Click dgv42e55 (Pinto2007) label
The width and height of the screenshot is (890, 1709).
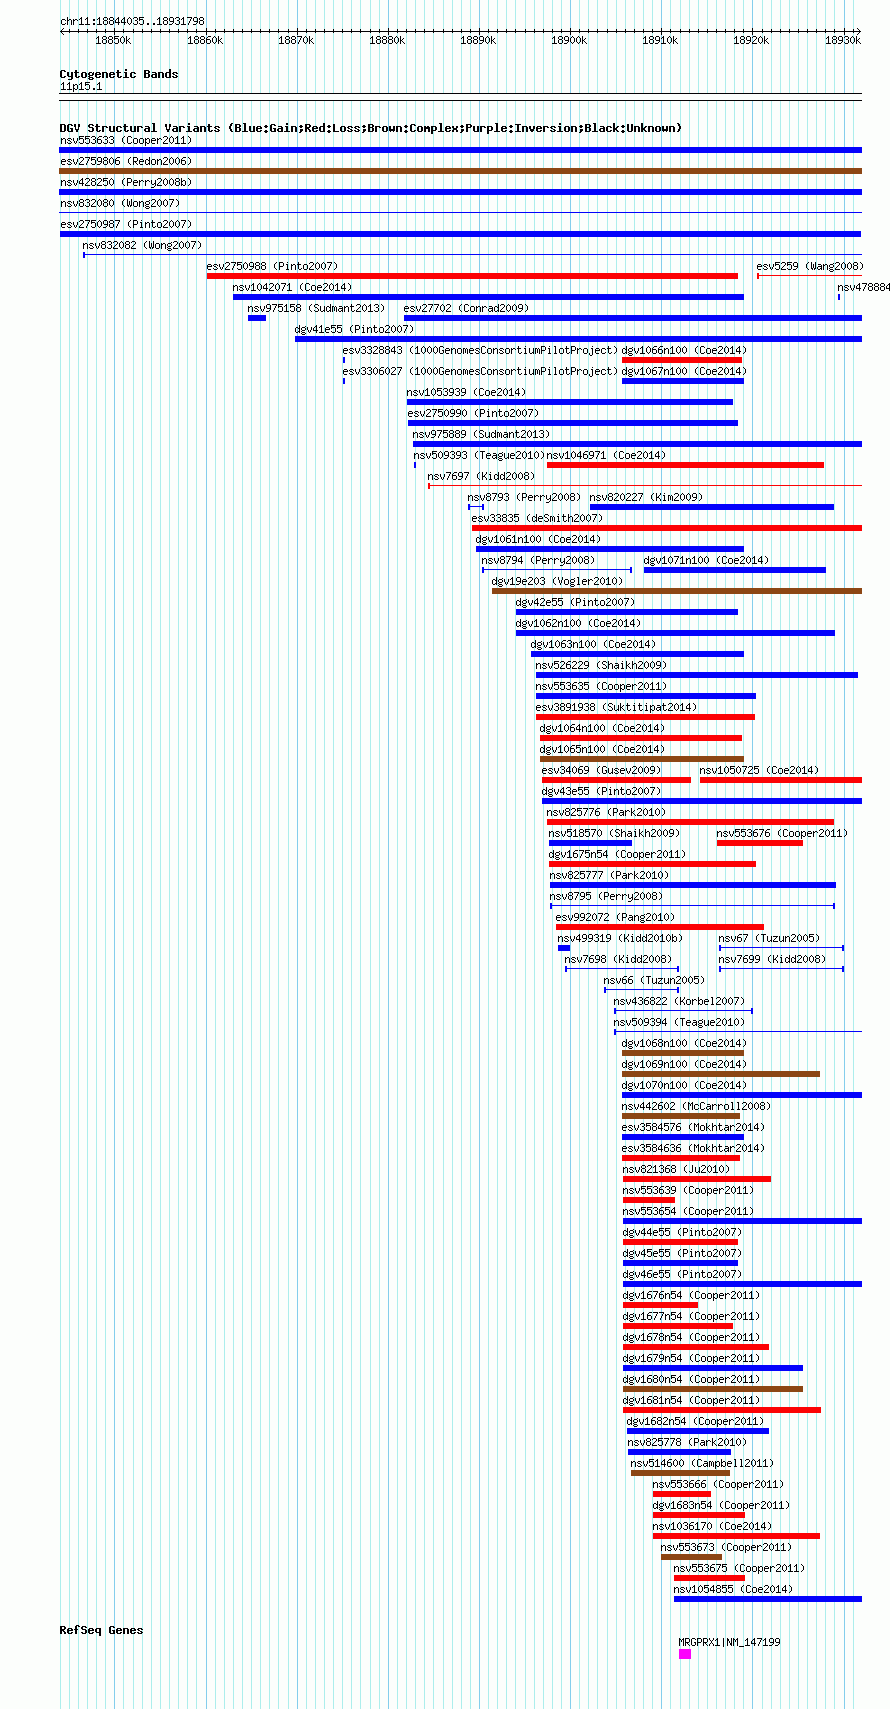(575, 602)
